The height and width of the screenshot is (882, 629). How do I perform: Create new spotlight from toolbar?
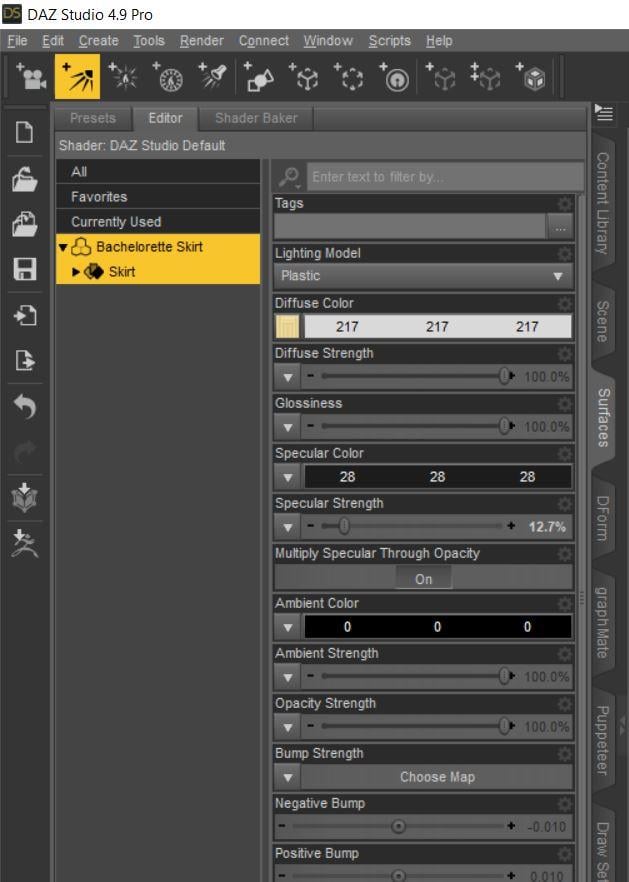point(213,77)
